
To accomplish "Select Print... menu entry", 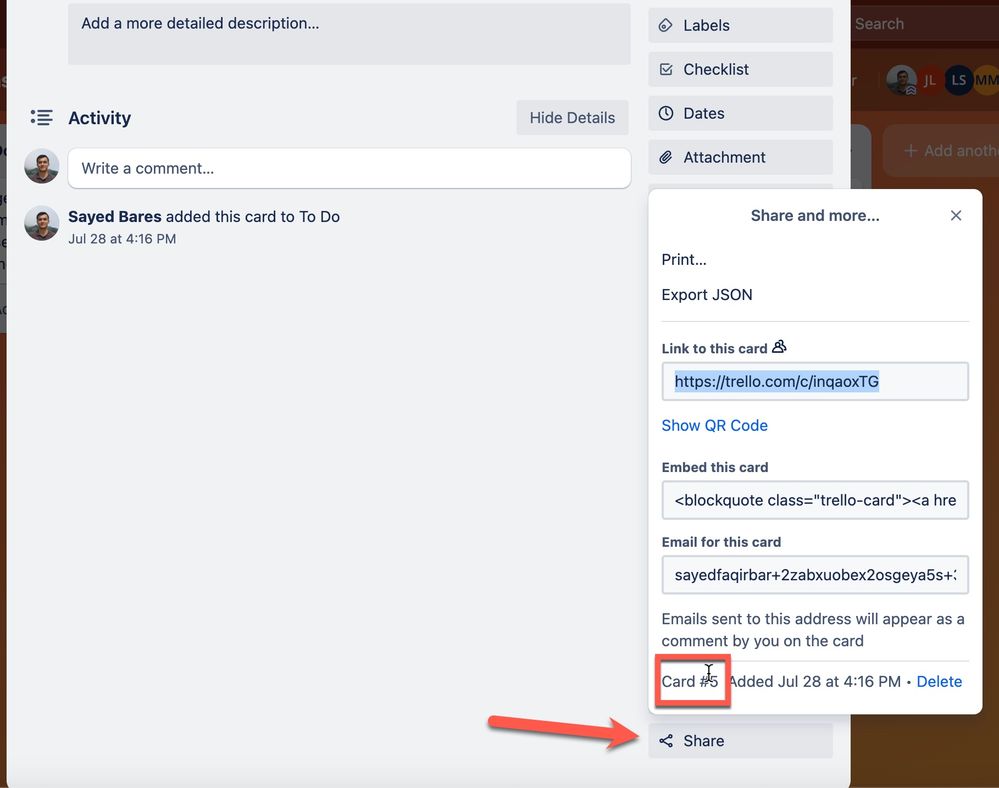I will (684, 260).
